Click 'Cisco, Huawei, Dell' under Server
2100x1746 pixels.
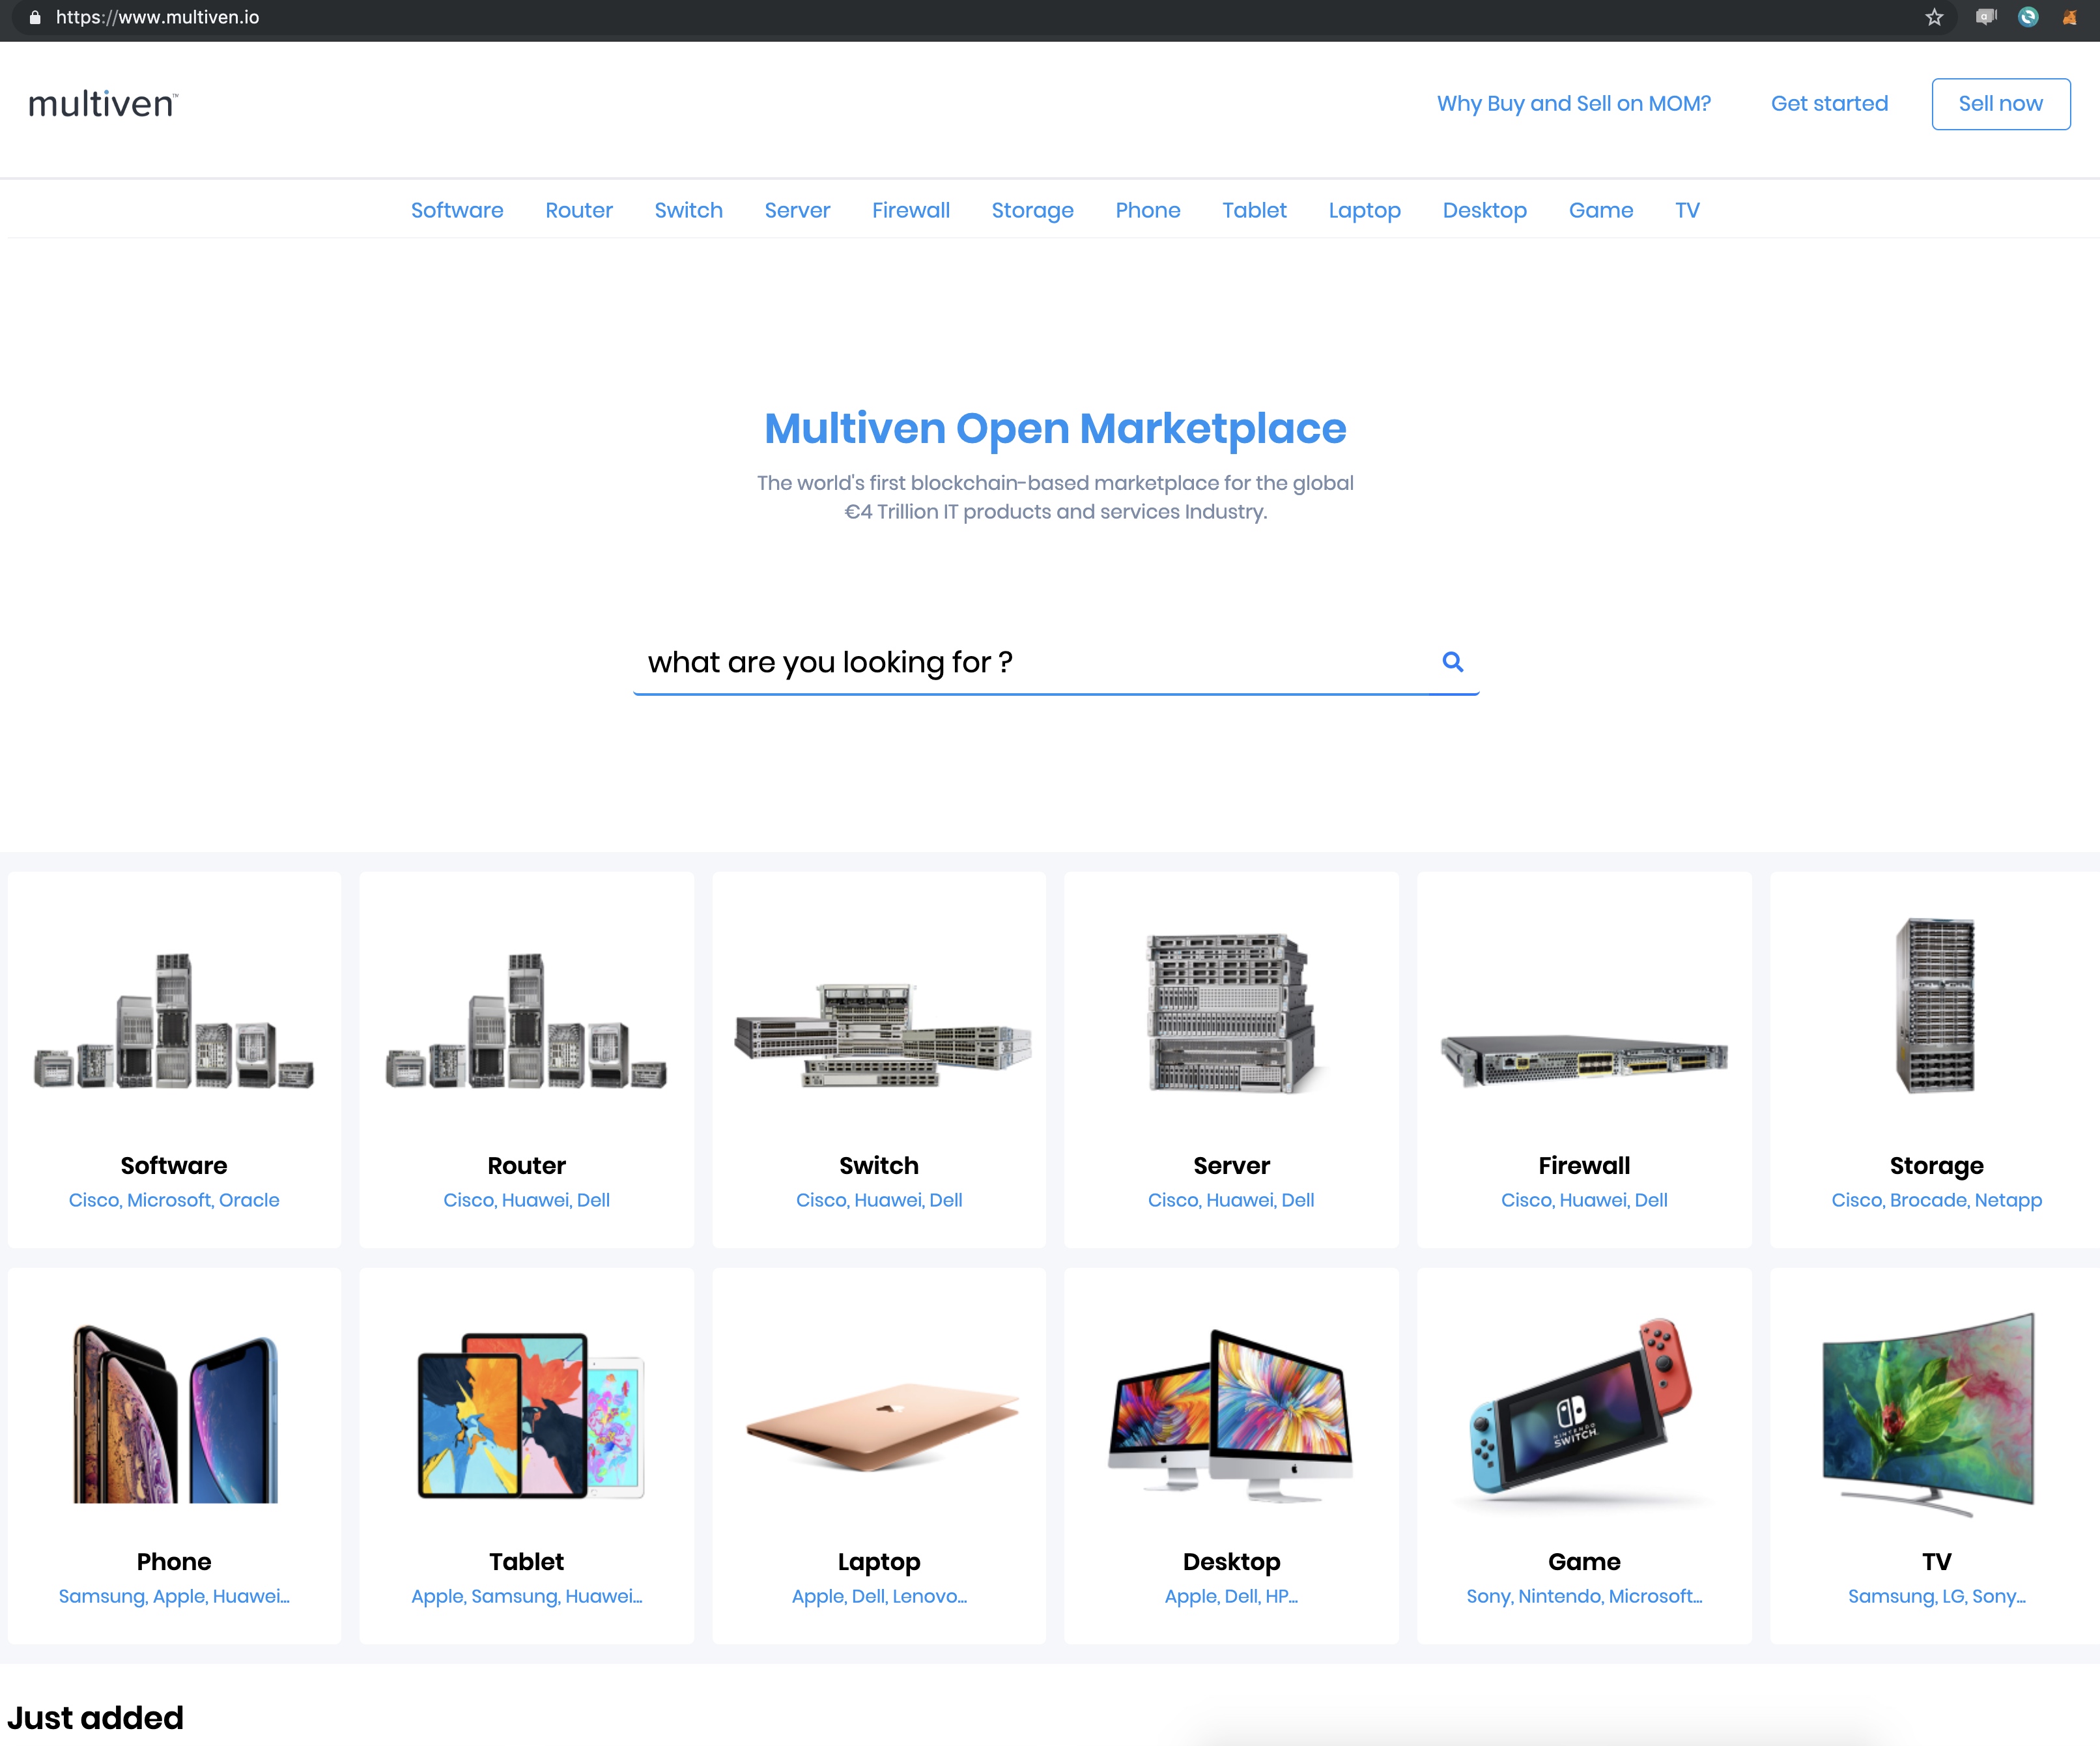coord(1231,1199)
